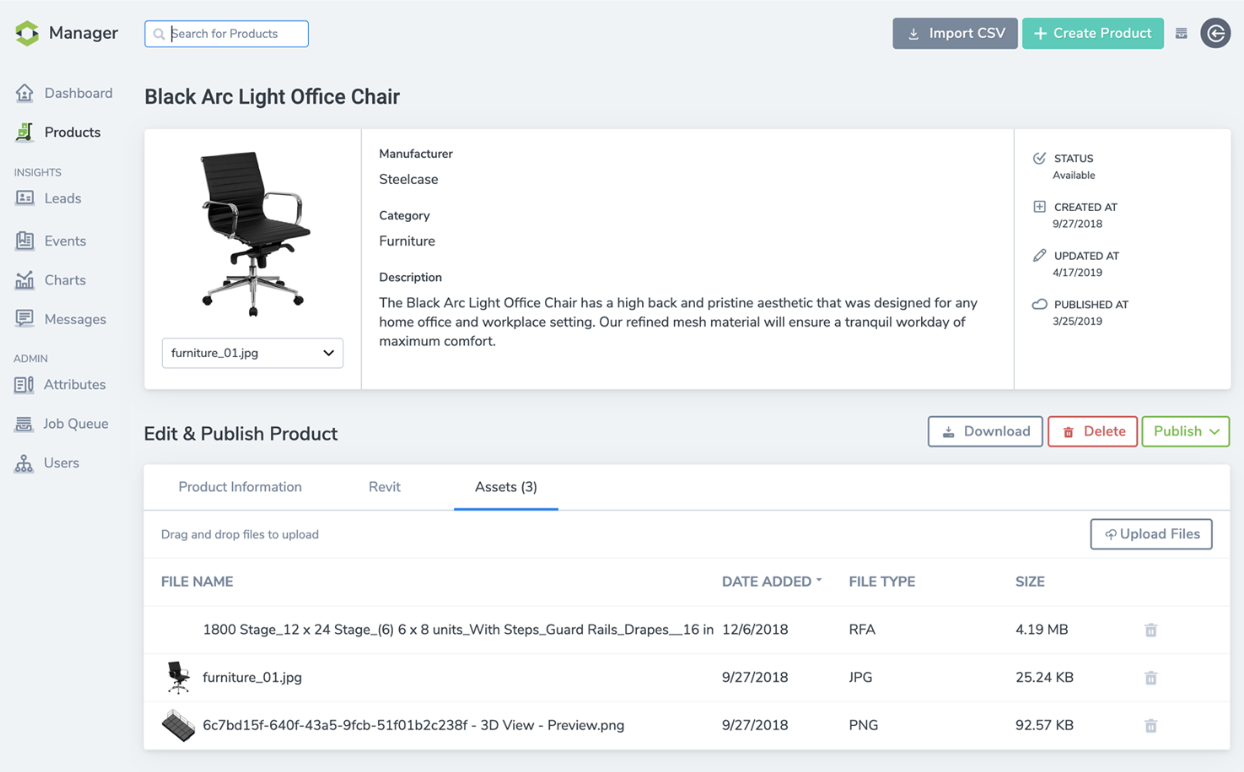The width and height of the screenshot is (1244, 772).
Task: Open Attributes via its sidebar icon
Action: 24,384
